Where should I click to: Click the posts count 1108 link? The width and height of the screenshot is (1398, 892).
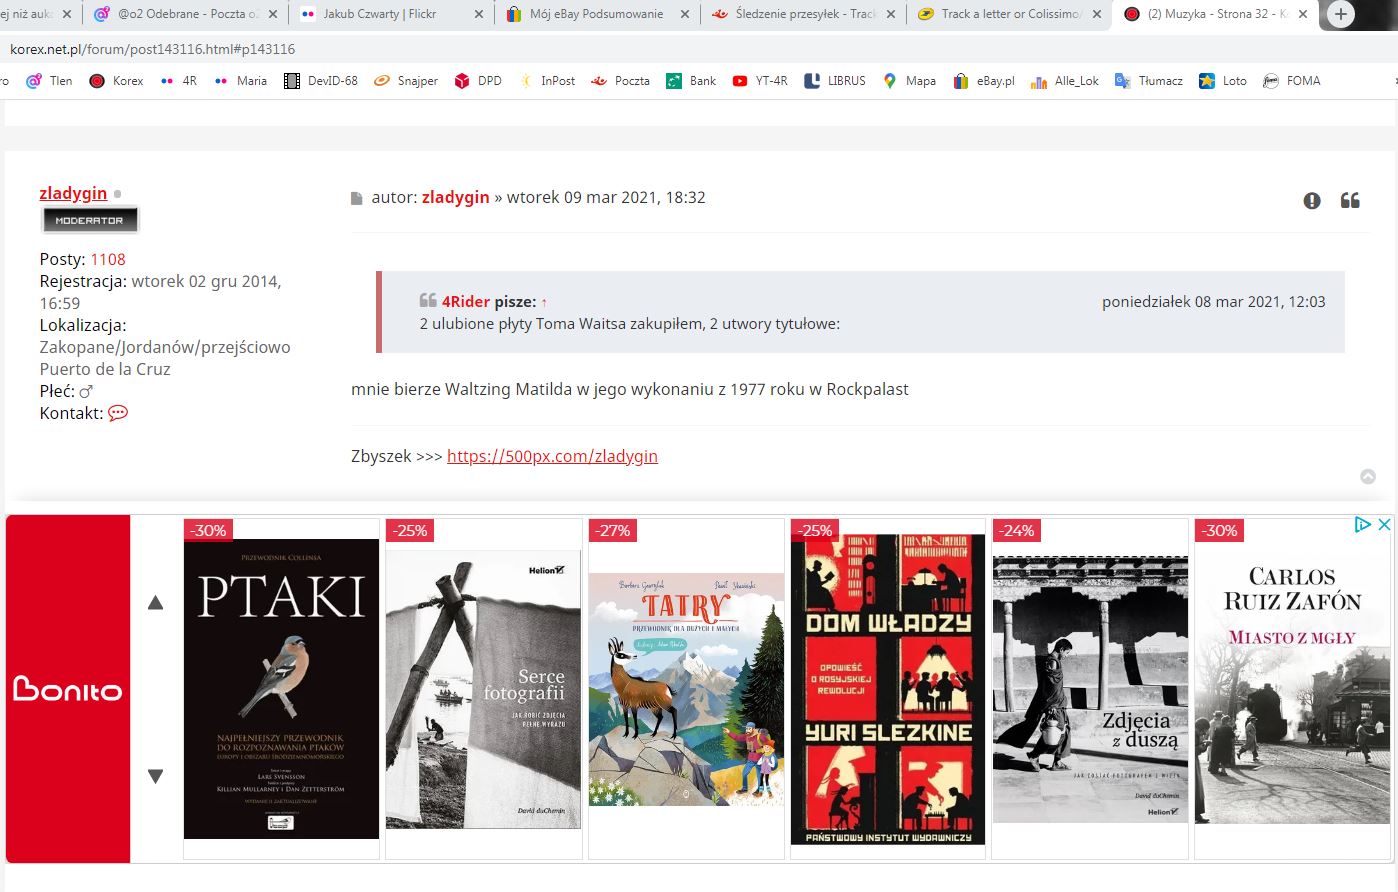point(108,259)
